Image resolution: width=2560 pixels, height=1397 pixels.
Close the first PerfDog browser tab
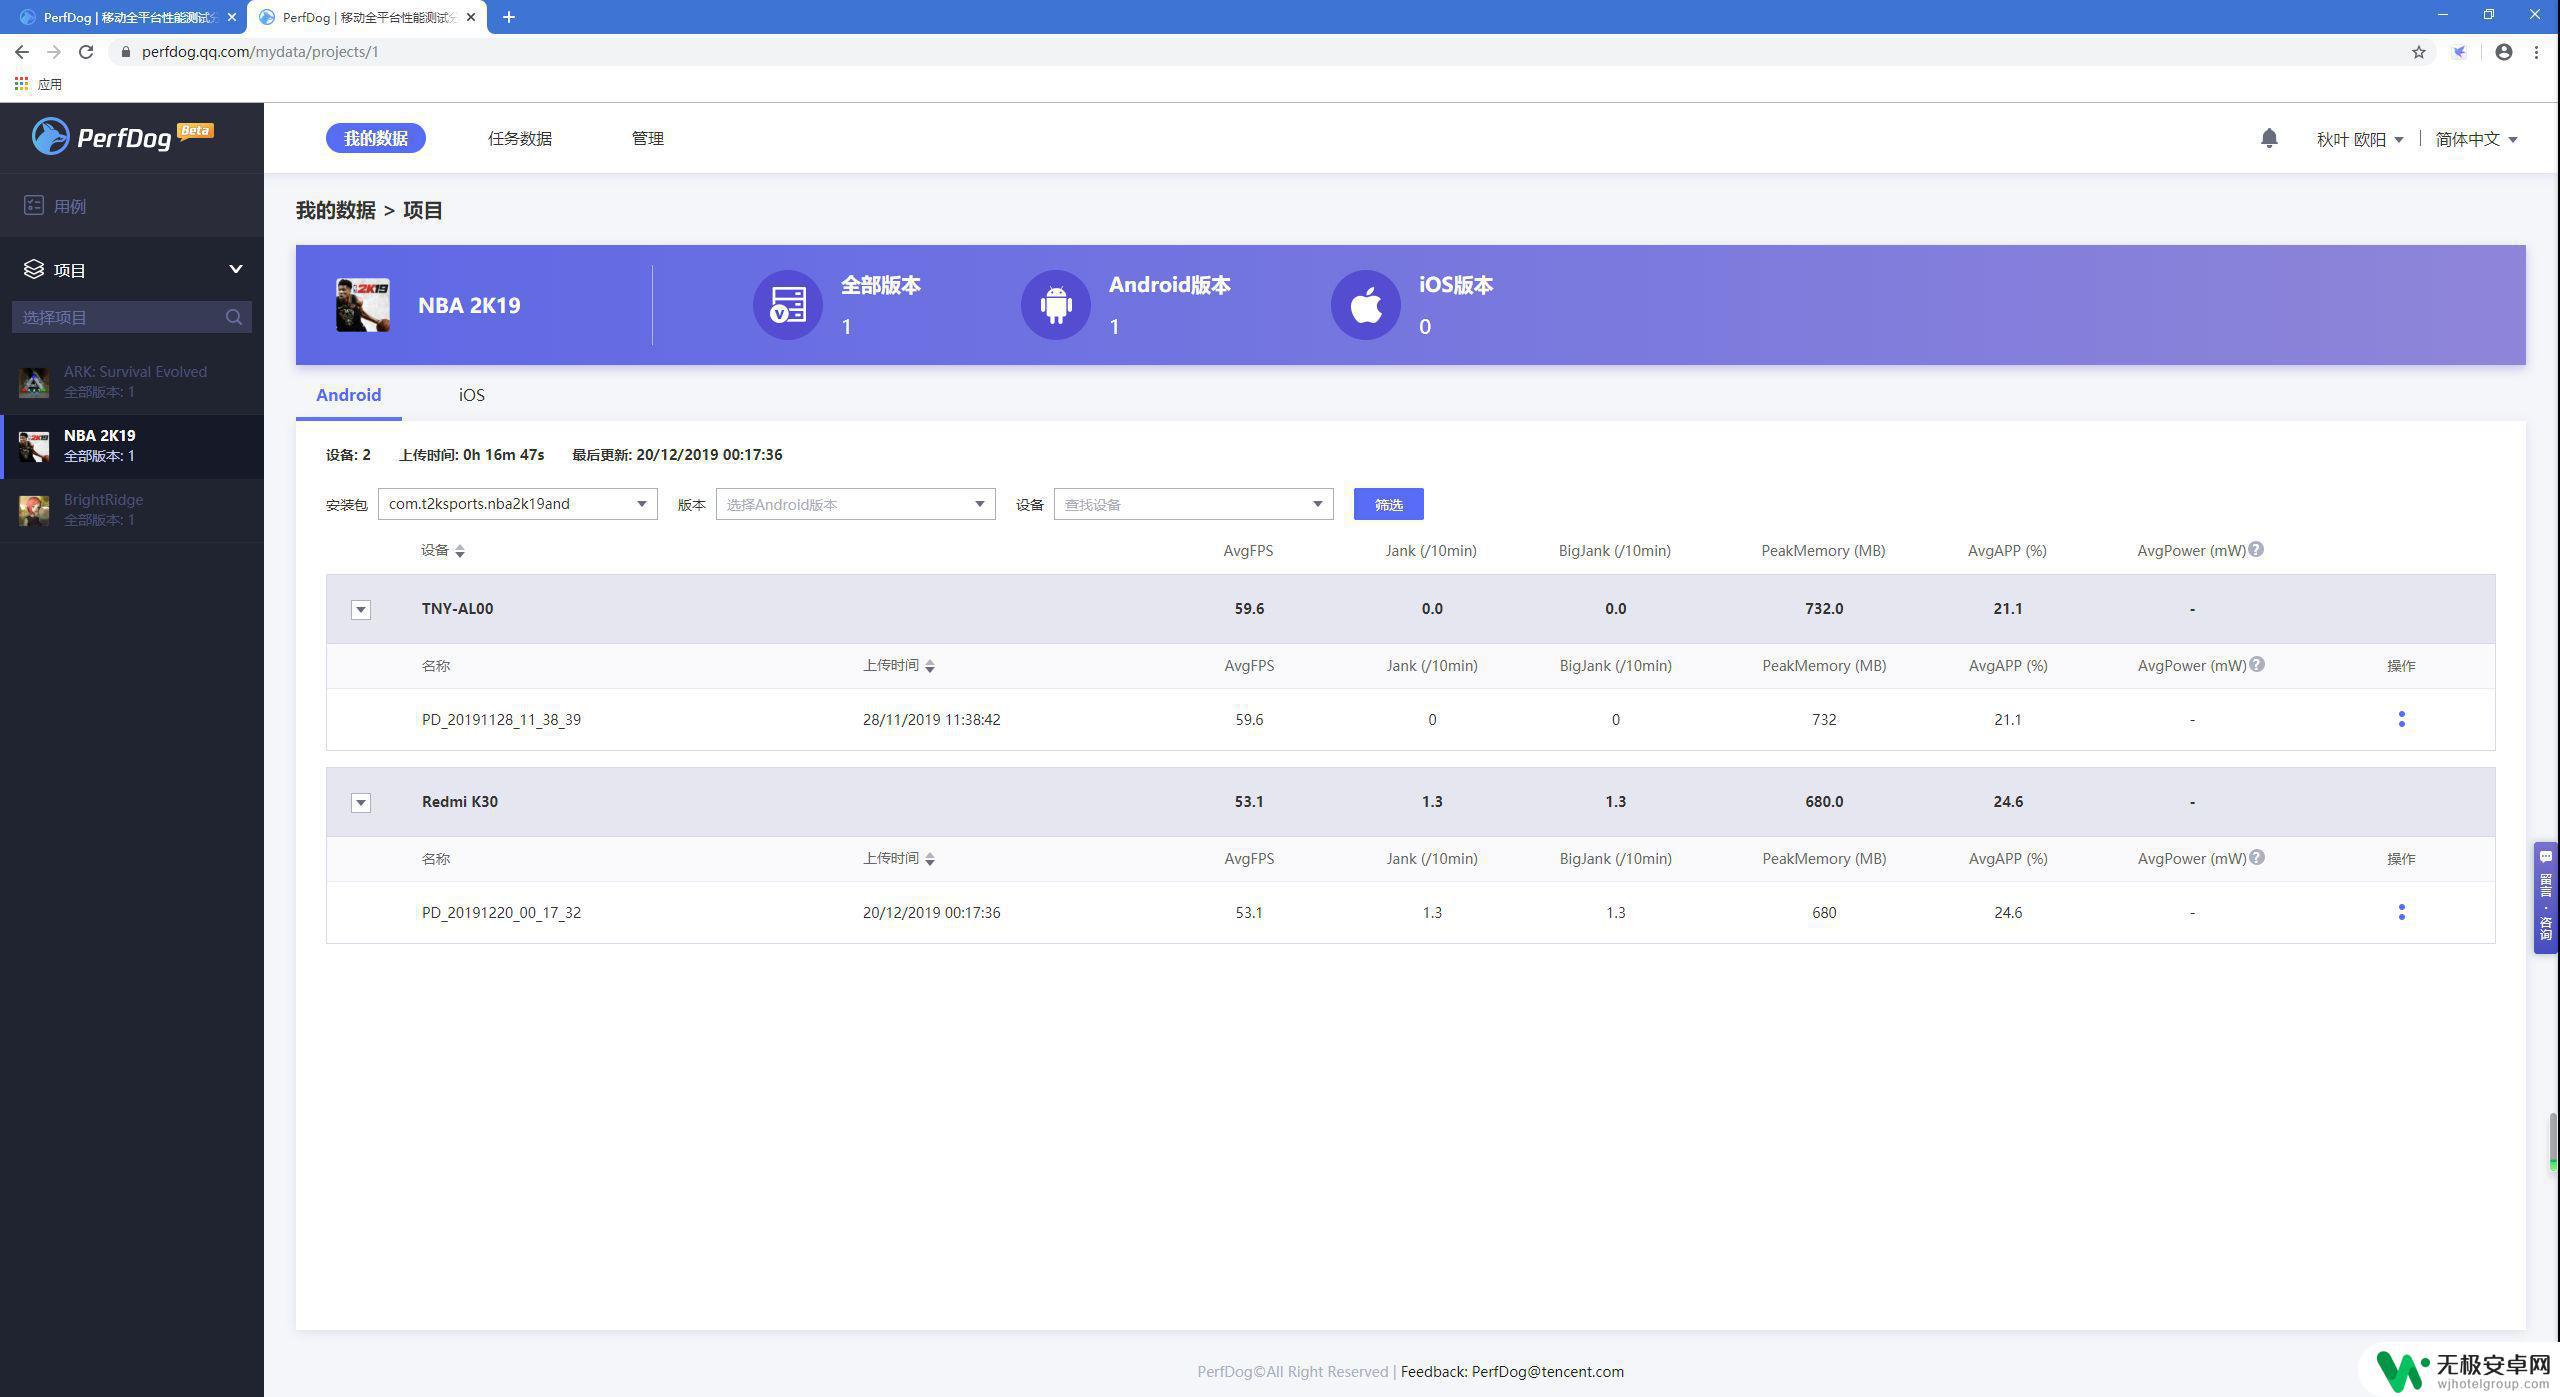pos(232,17)
